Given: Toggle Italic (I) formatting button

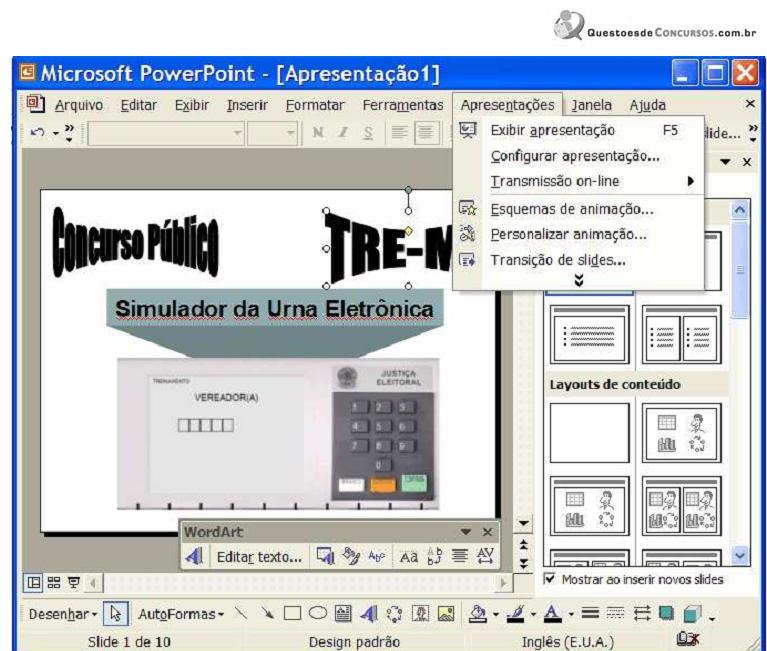Looking at the screenshot, I should coord(343,133).
